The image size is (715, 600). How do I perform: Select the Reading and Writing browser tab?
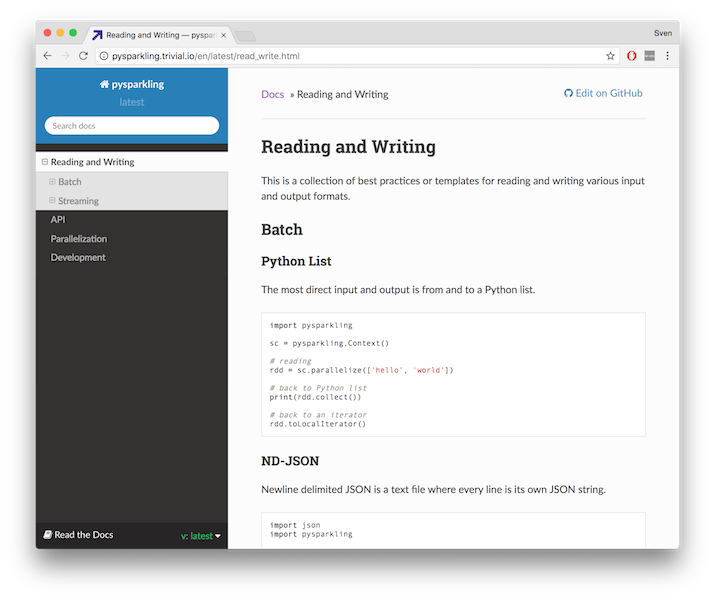(160, 35)
